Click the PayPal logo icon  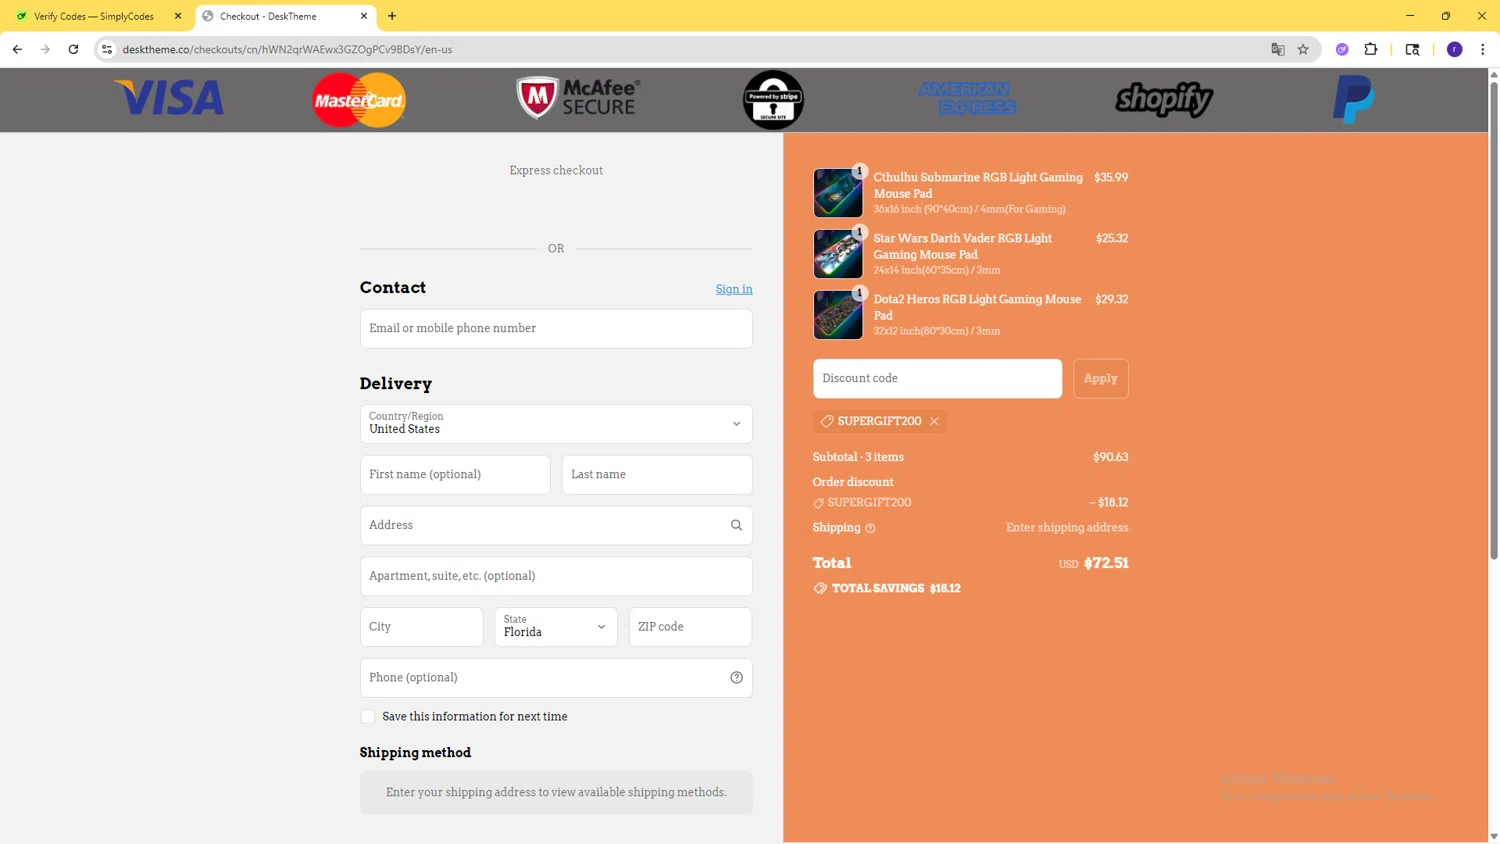(x=1354, y=99)
